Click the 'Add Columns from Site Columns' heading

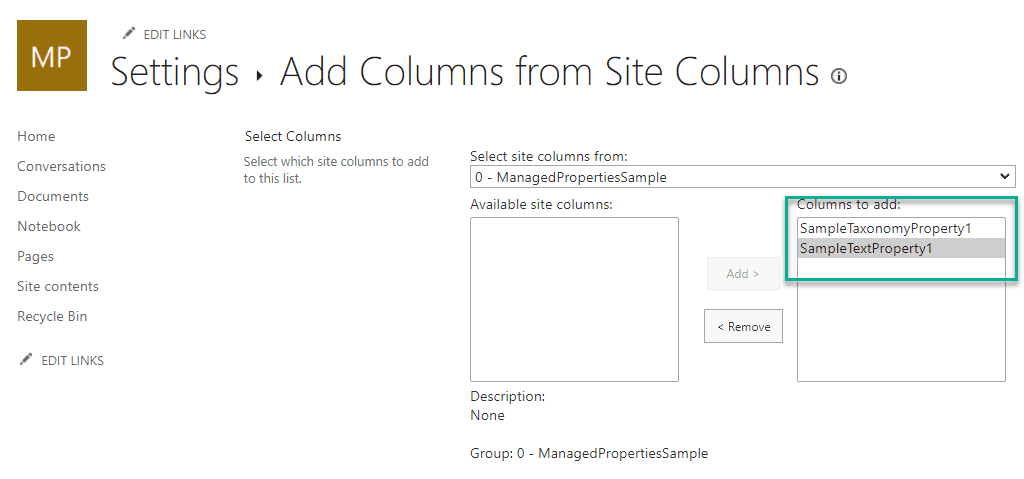point(549,73)
